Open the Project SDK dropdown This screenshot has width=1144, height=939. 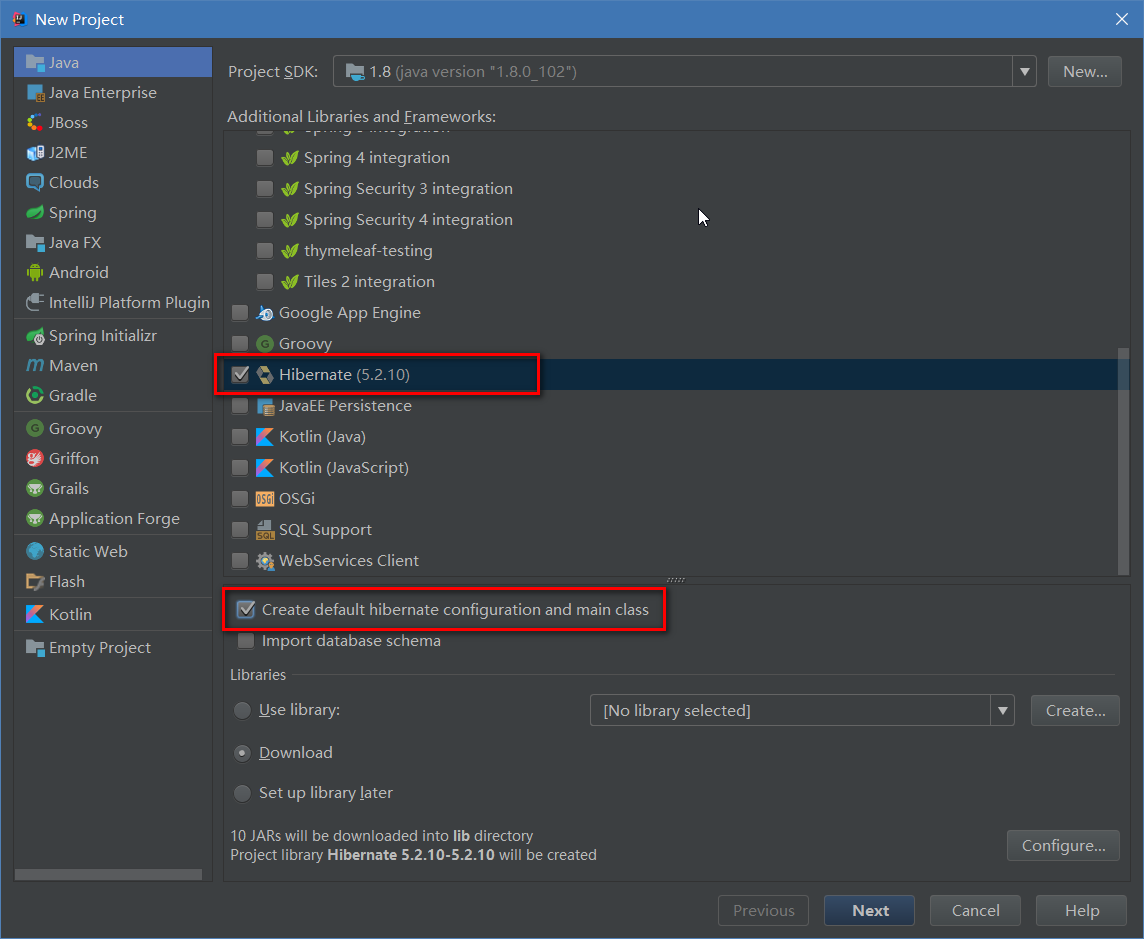tap(1024, 71)
